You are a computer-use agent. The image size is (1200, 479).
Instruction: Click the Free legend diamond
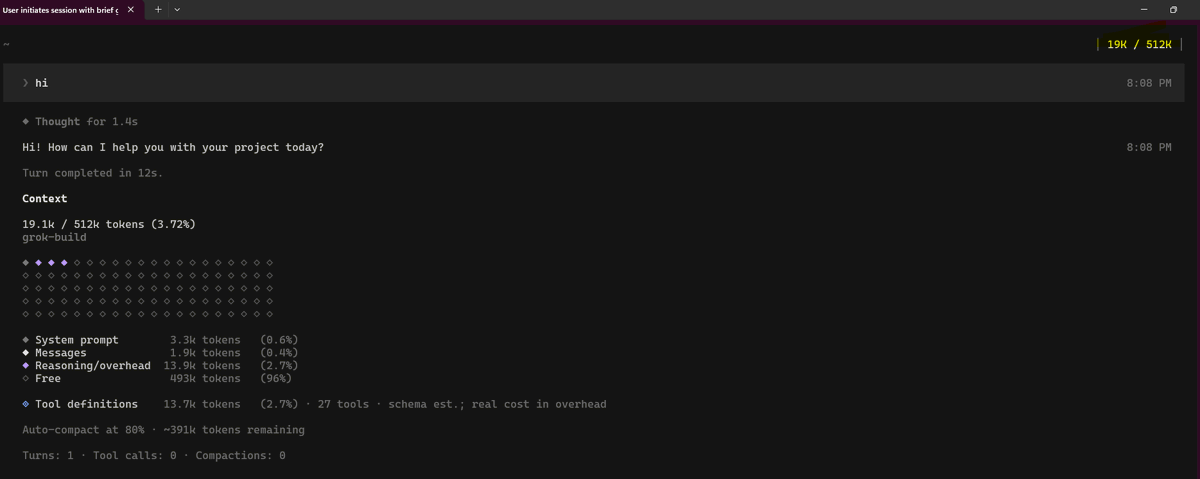(x=26, y=379)
